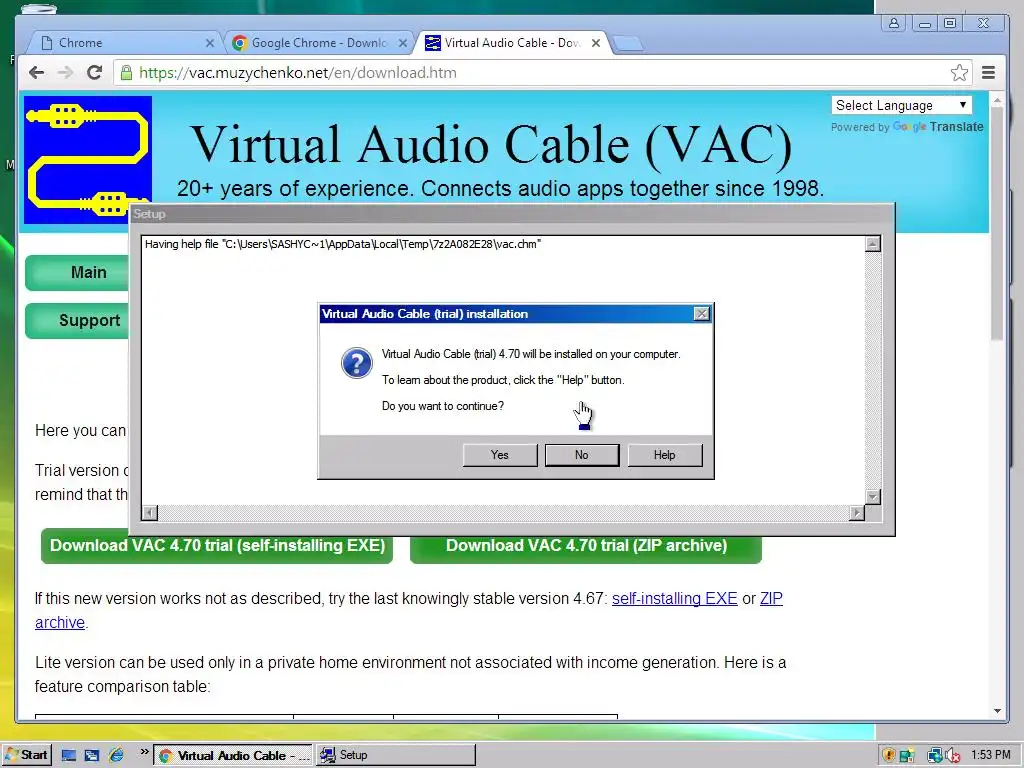Open the Windows Start menu
1024x768 pixels.
(x=26, y=755)
